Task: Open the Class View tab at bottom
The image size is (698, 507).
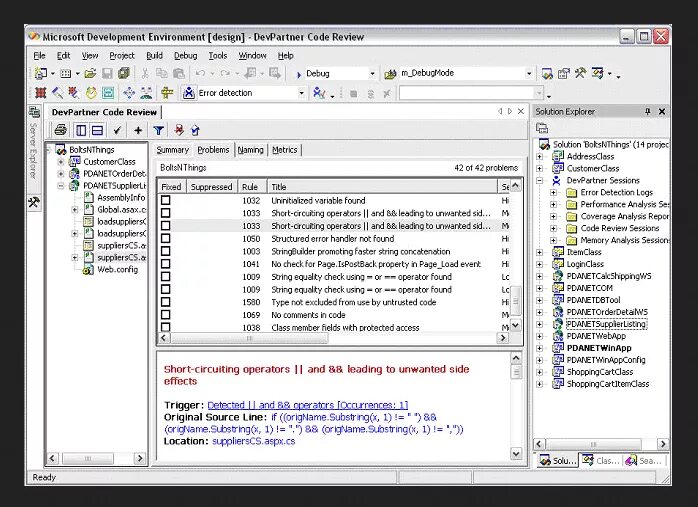Action: pos(601,461)
